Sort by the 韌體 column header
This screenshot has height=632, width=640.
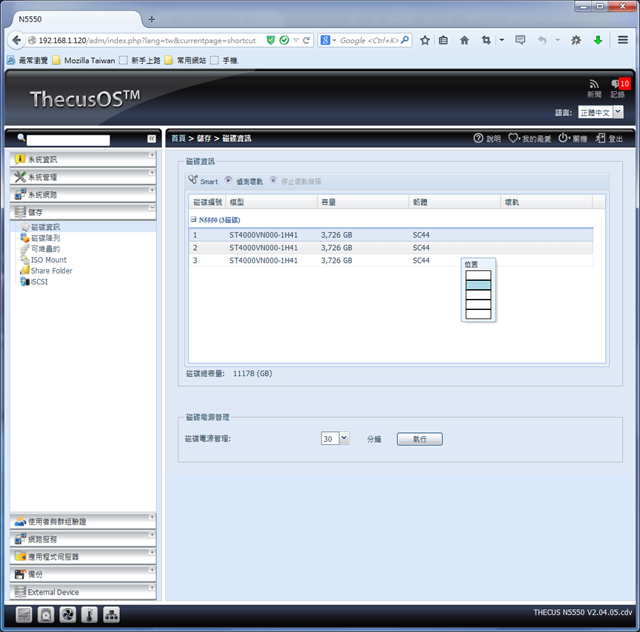(455, 202)
